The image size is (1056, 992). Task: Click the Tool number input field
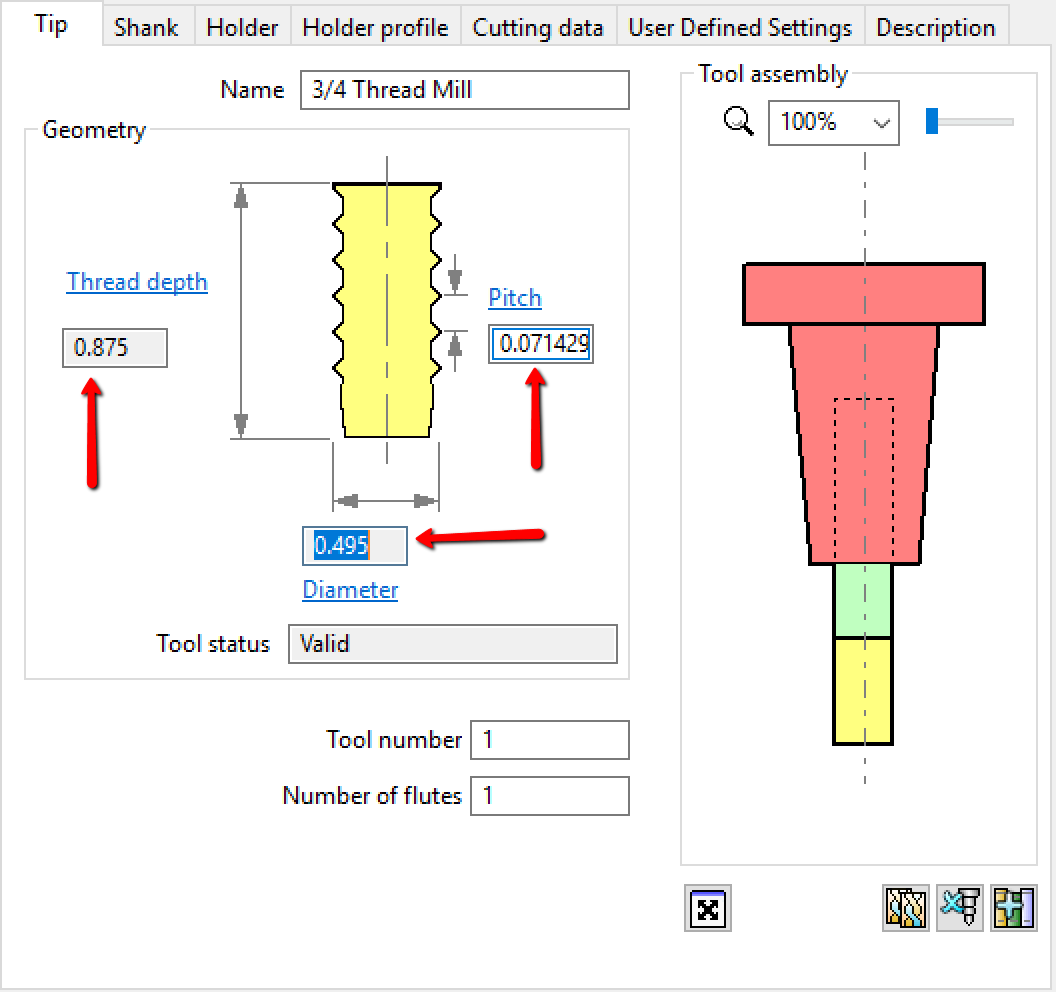coord(550,739)
